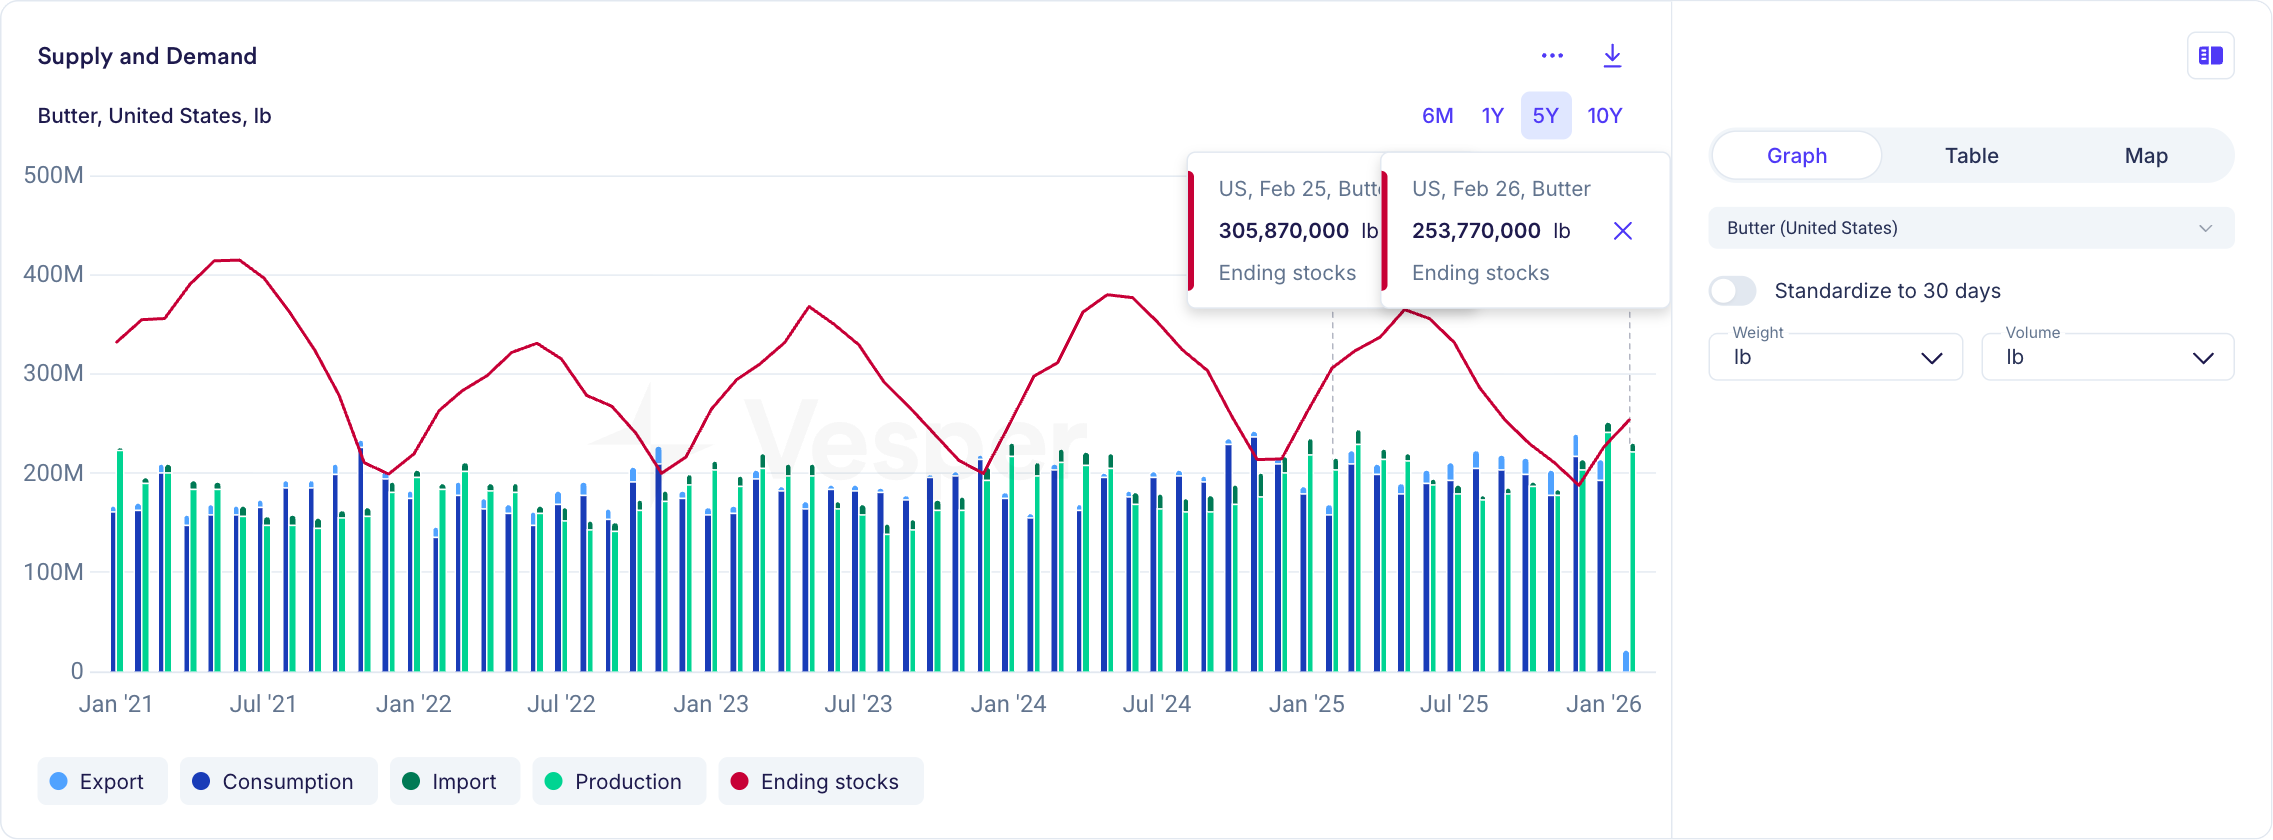
Task: Close the Feb 26 tooltip with X
Action: pyautogui.click(x=1622, y=231)
